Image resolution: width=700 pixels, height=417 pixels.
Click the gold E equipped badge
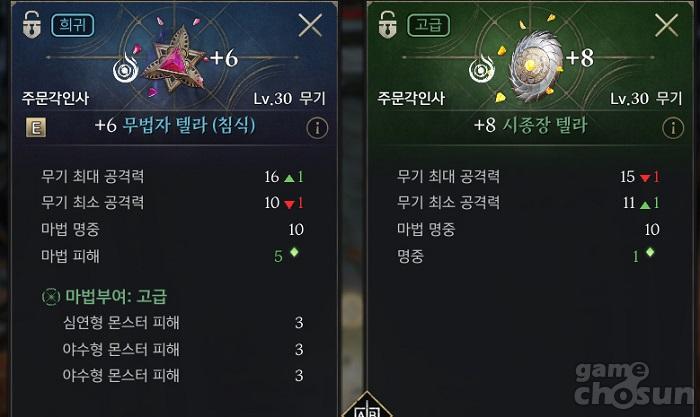pos(36,128)
